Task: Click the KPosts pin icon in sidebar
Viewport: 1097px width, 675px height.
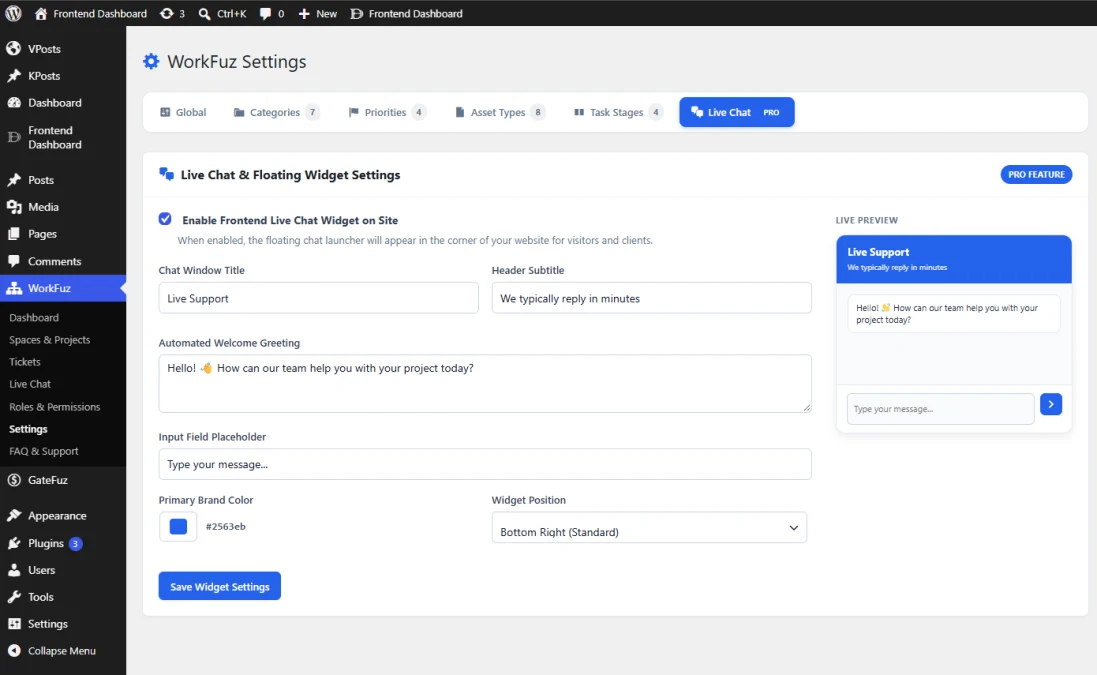Action: (x=13, y=76)
